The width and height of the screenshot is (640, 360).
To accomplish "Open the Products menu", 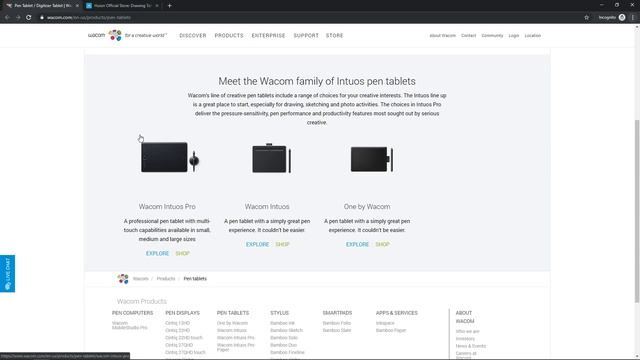I will (229, 36).
